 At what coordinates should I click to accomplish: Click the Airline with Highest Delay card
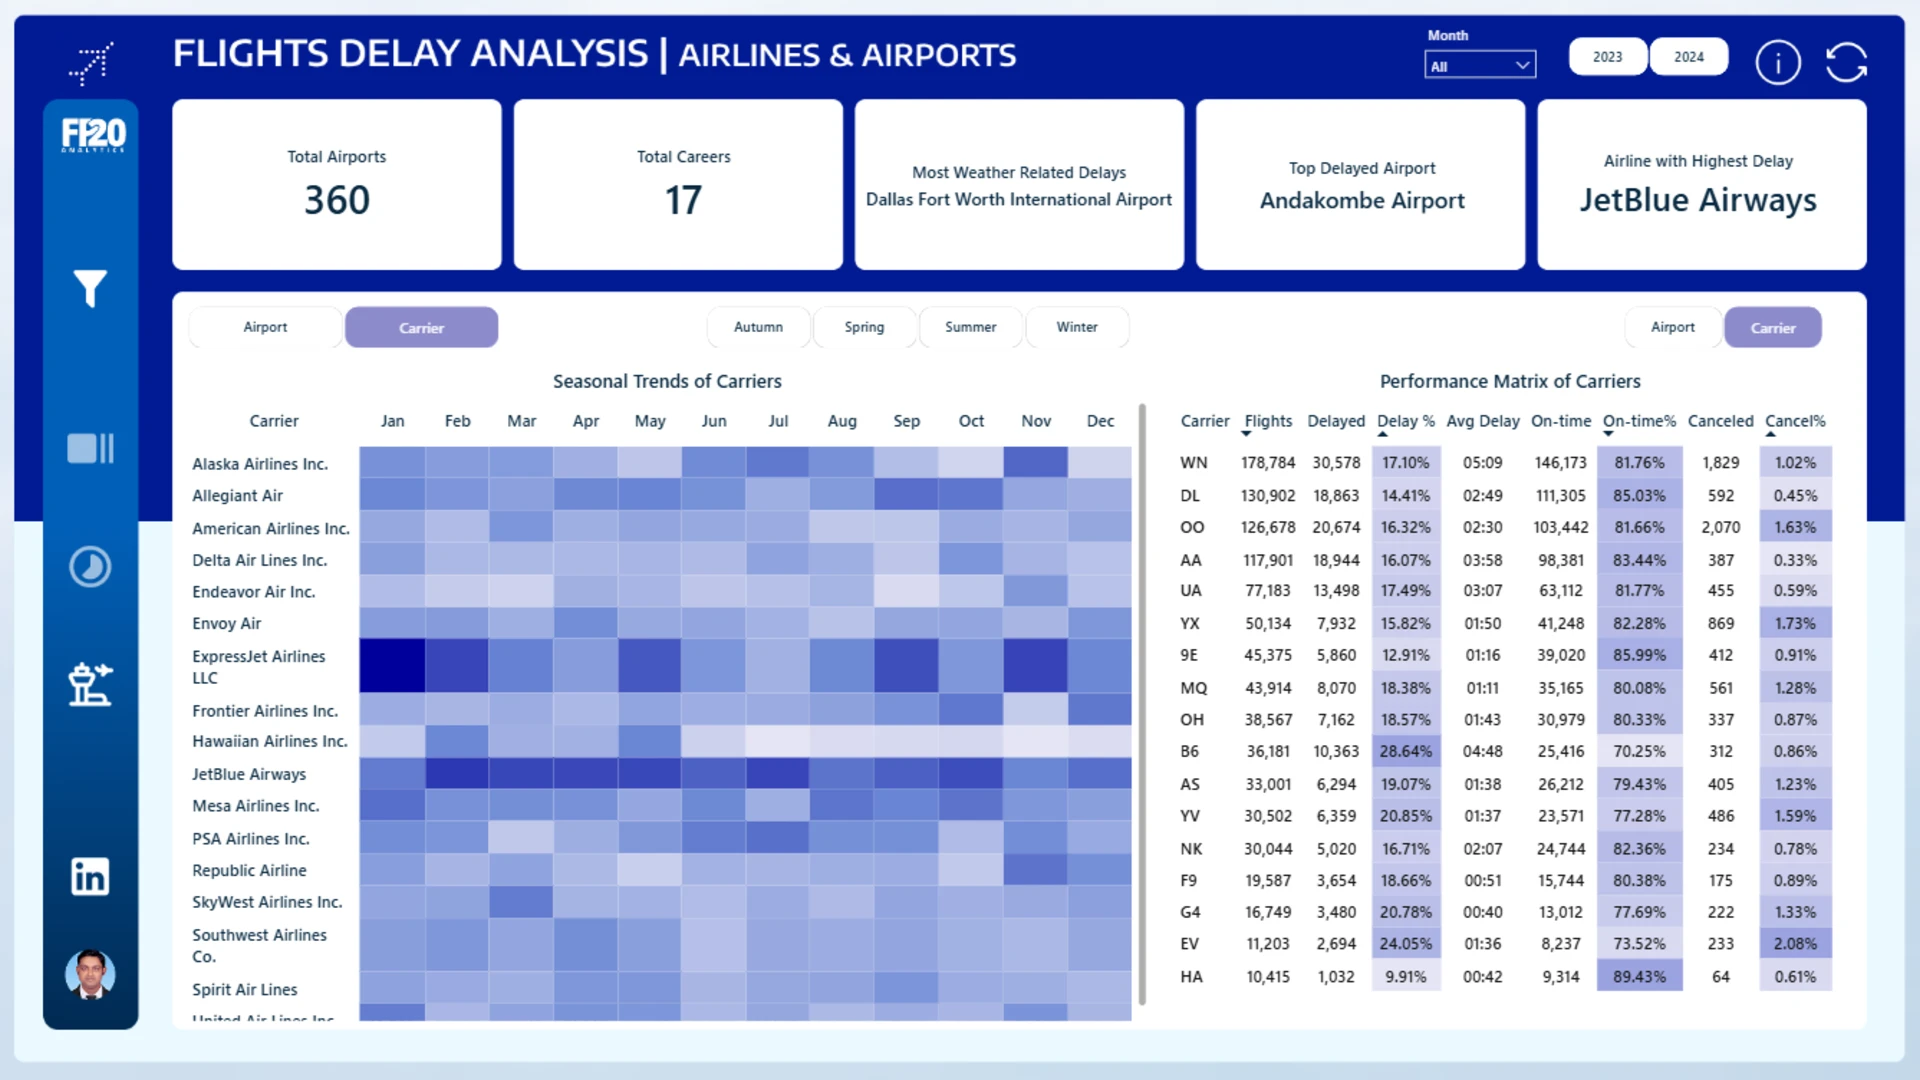pyautogui.click(x=1702, y=184)
